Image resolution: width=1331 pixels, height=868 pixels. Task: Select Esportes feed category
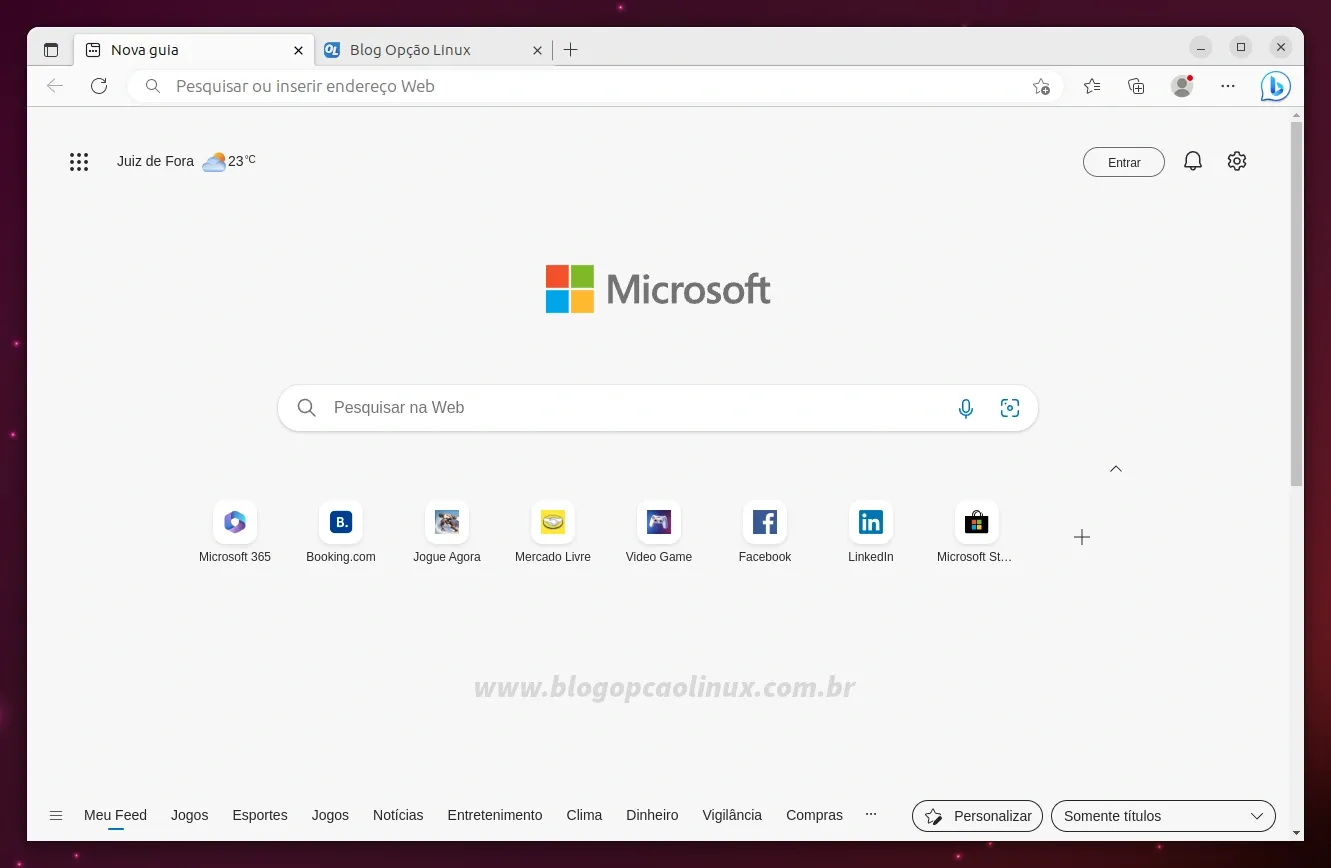(x=260, y=815)
